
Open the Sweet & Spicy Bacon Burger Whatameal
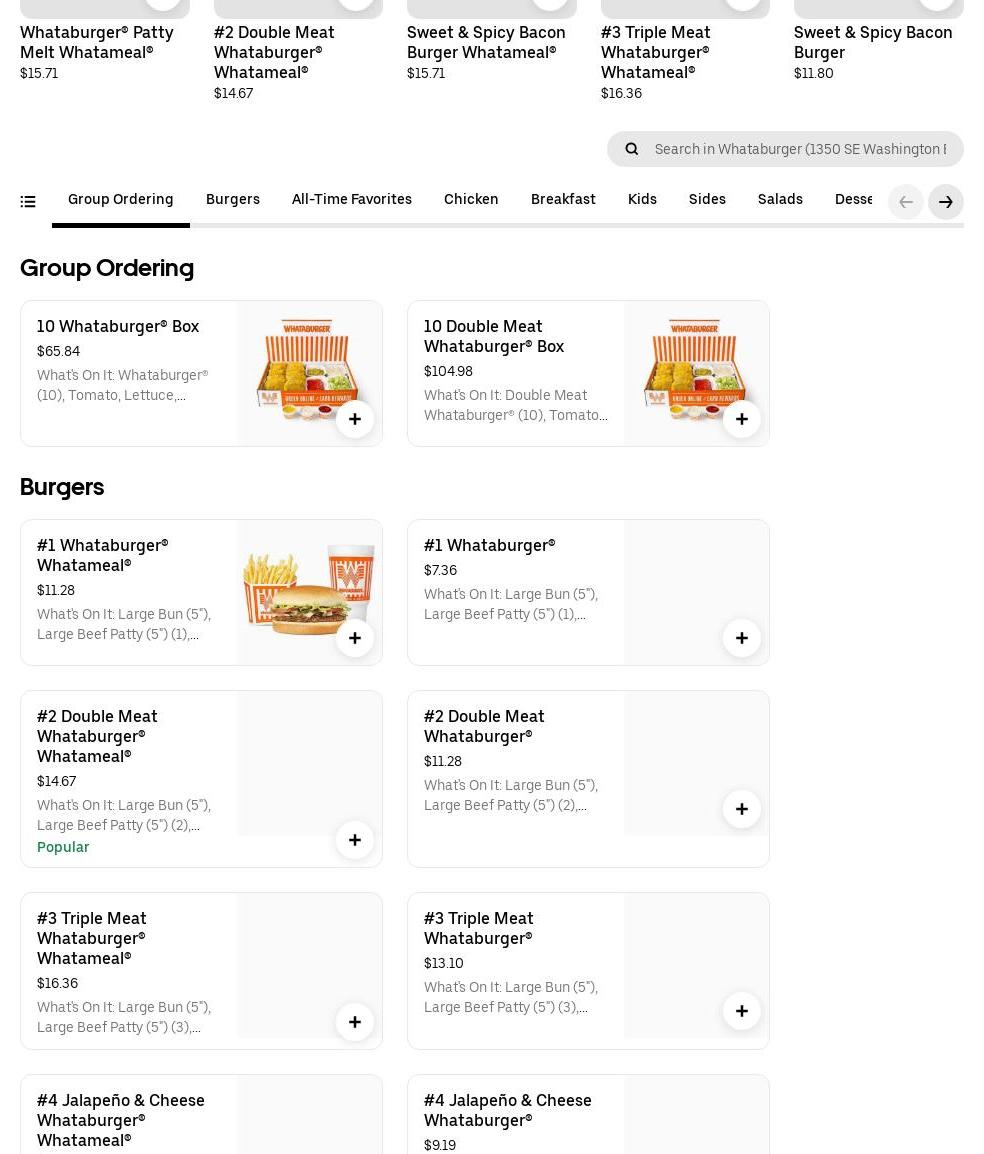click(486, 42)
